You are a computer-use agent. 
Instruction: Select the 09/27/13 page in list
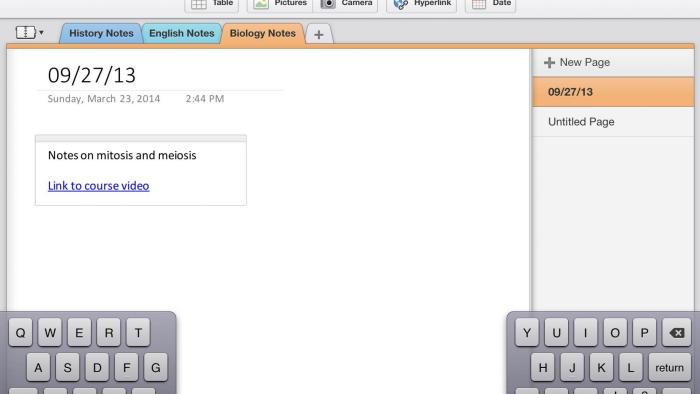click(x=613, y=92)
